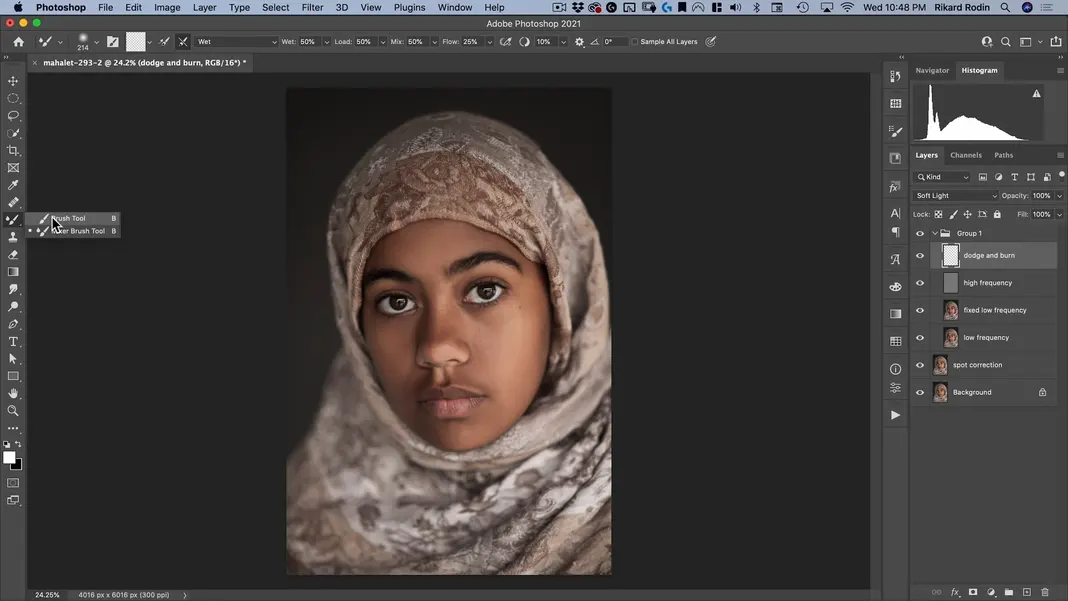Image resolution: width=1068 pixels, height=601 pixels.
Task: Select the Eraser tool
Action: click(x=13, y=255)
